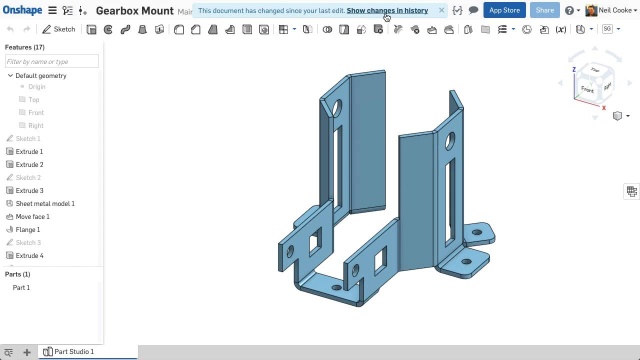Open the Variable (x) tool
640x360 pixels.
(561, 29)
